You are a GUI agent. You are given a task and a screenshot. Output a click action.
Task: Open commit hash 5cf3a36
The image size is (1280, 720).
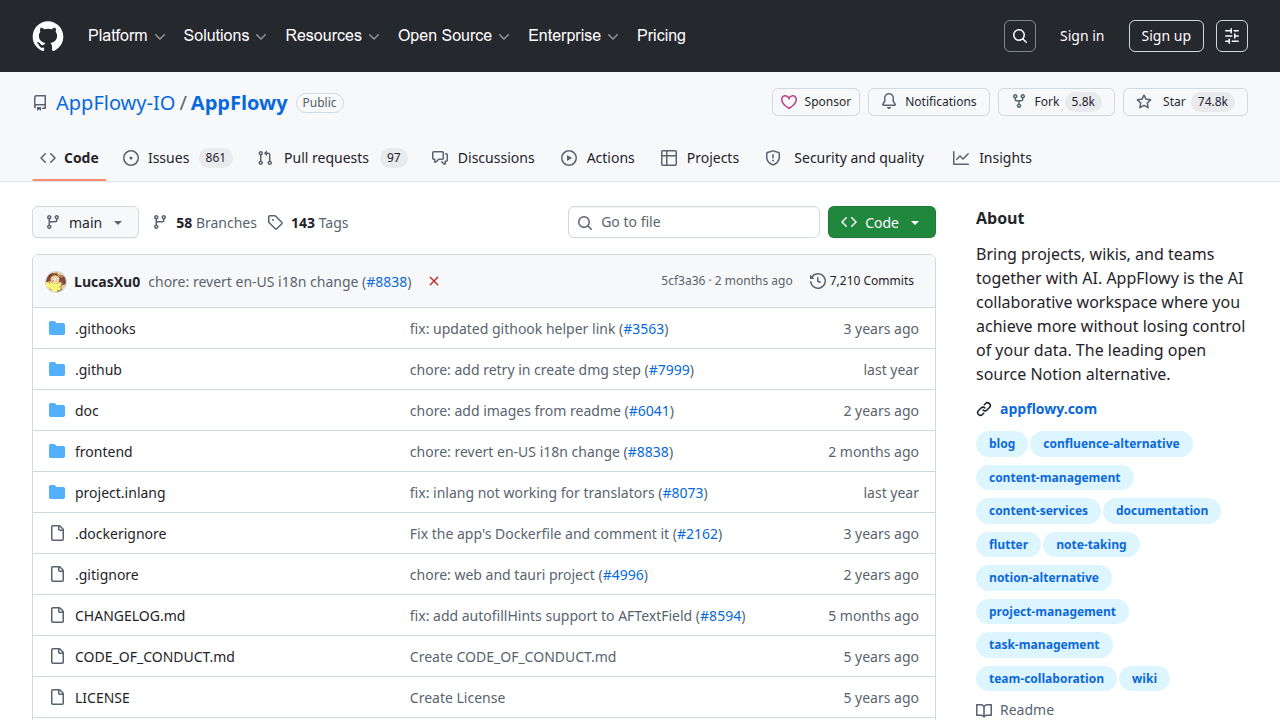pyautogui.click(x=683, y=281)
